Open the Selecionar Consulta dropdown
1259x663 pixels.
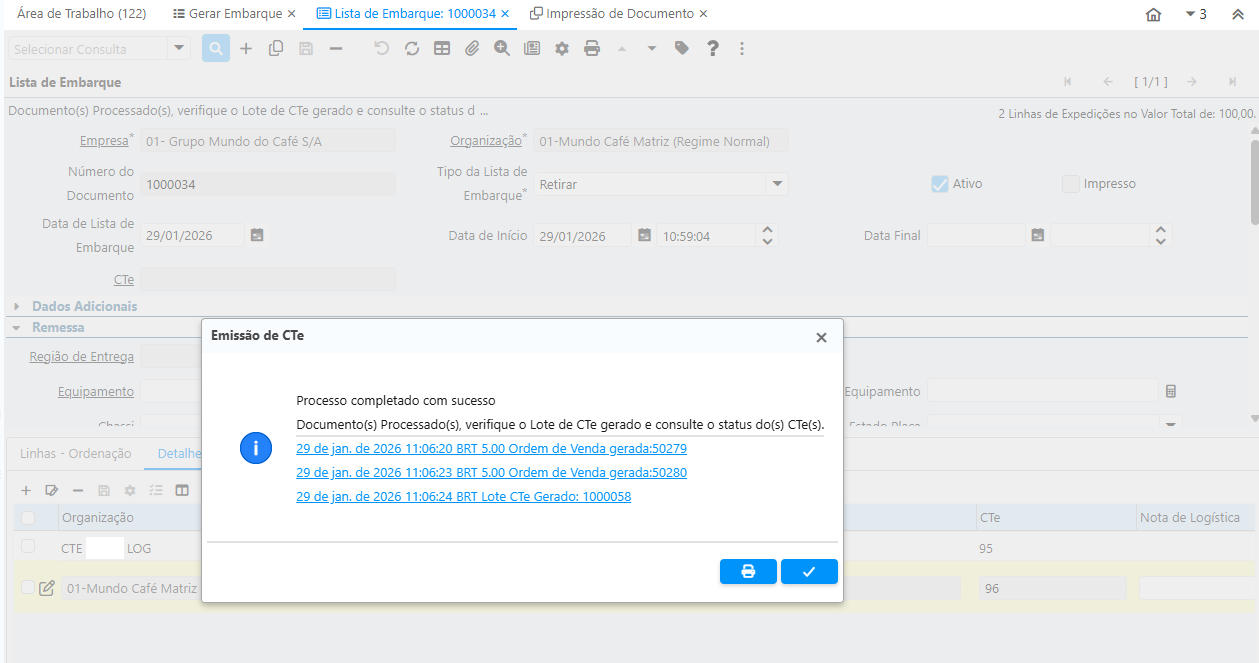tap(179, 48)
